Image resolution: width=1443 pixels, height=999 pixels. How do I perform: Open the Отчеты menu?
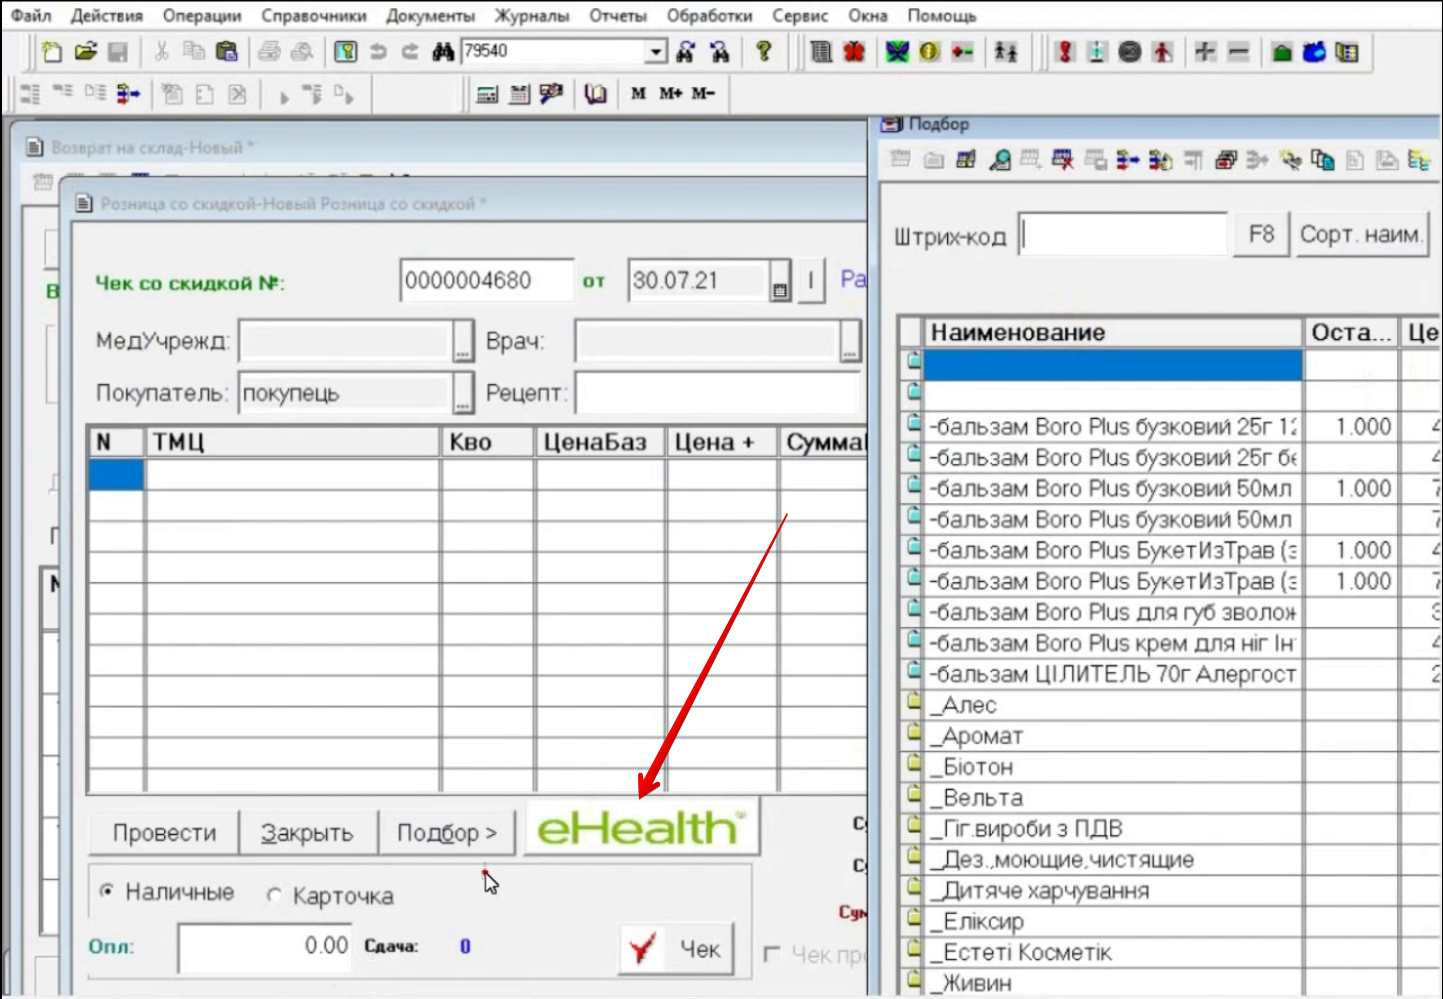point(617,16)
